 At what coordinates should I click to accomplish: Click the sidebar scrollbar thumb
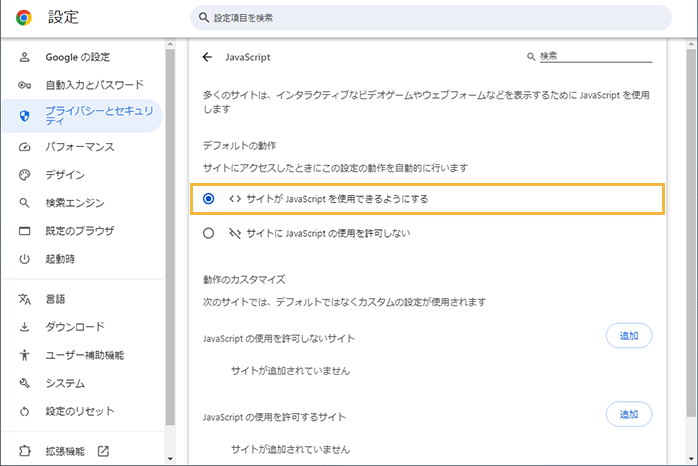[x=170, y=237]
